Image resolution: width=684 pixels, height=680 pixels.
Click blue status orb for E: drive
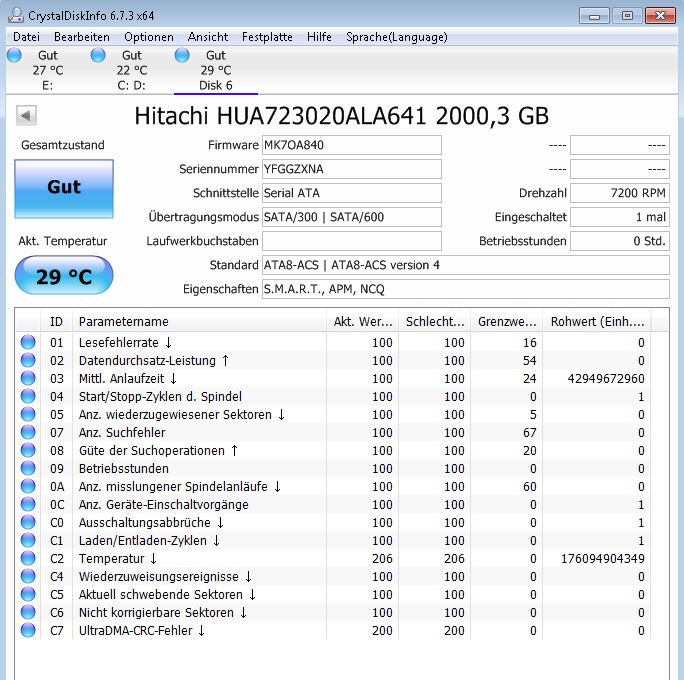coord(14,55)
